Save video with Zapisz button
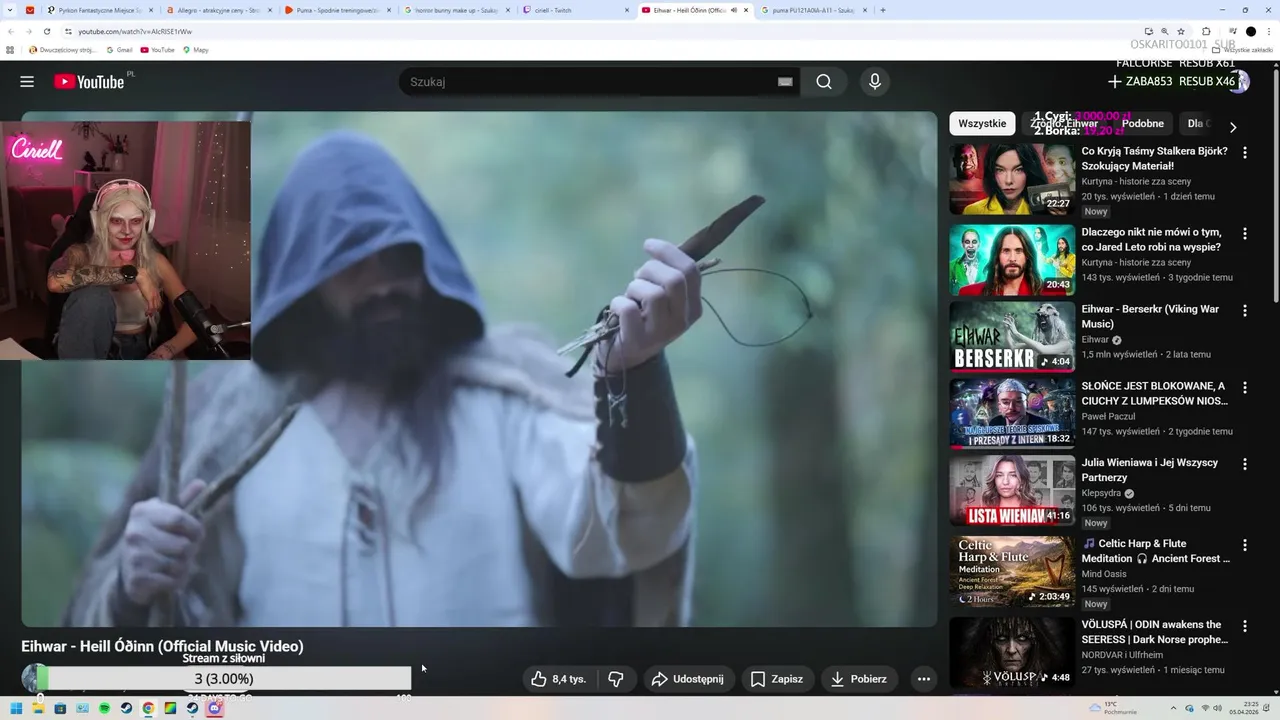This screenshot has width=1280, height=720. click(x=777, y=679)
